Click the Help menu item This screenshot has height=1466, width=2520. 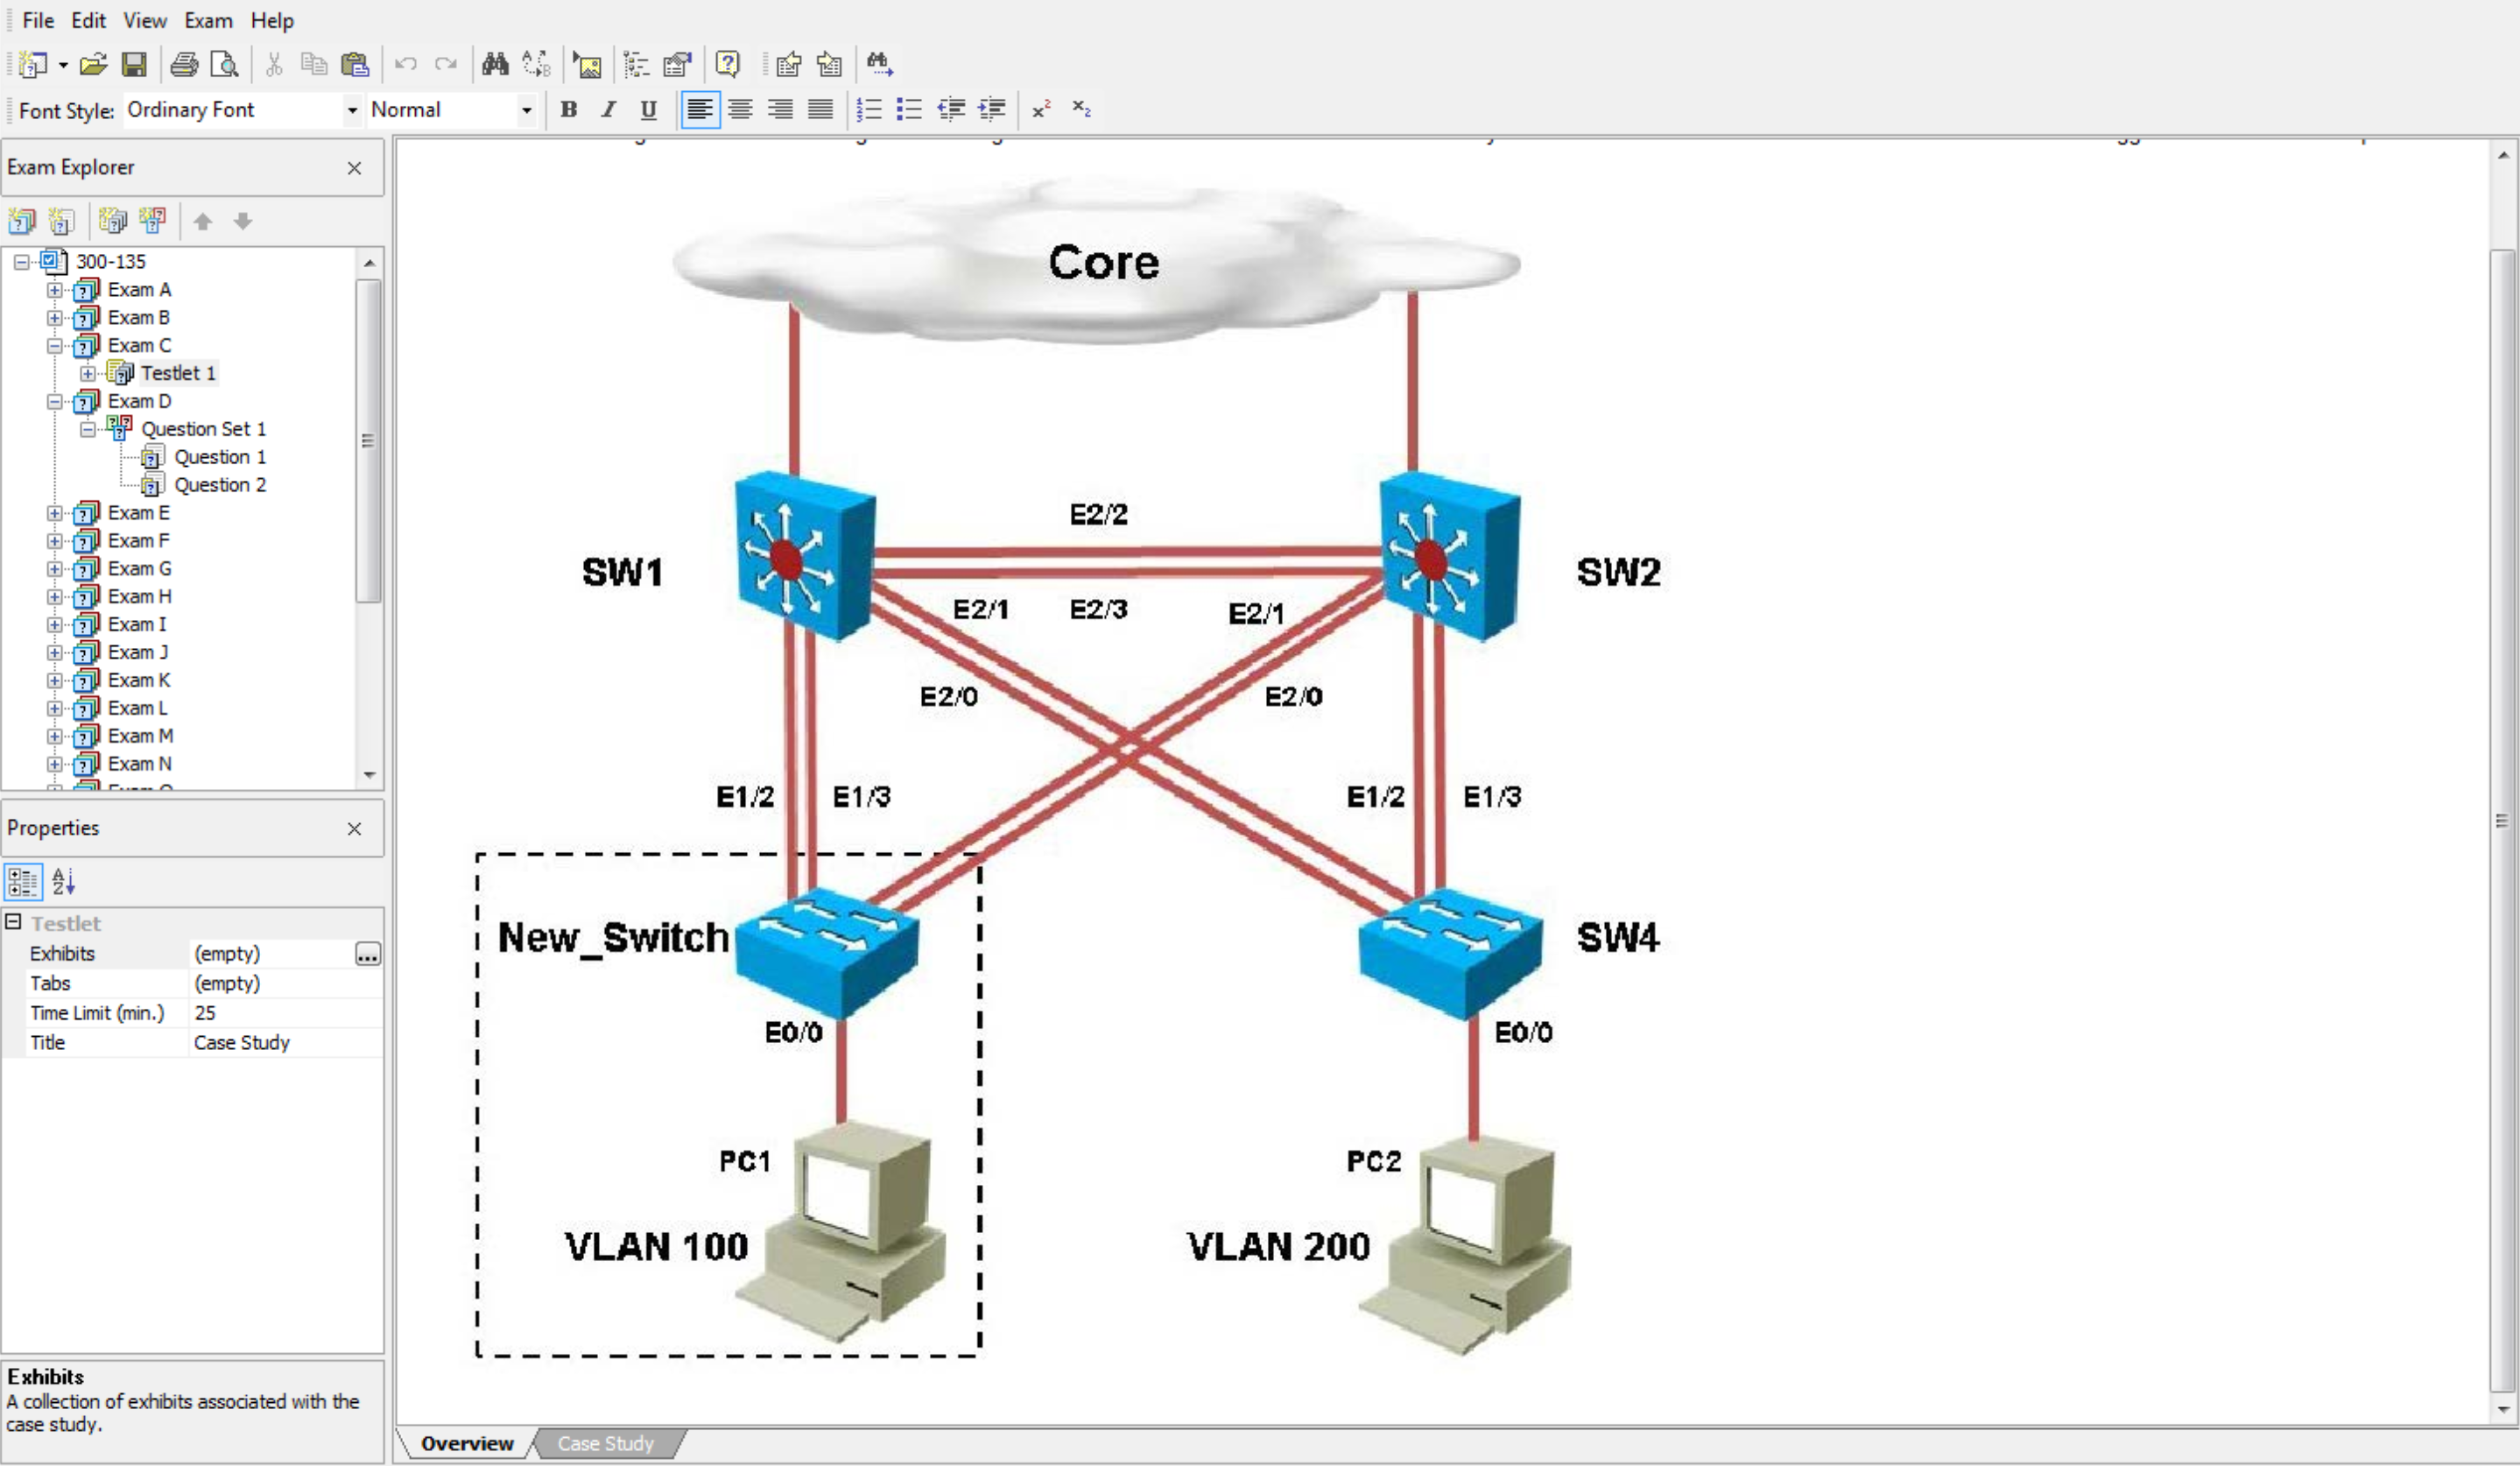[271, 19]
